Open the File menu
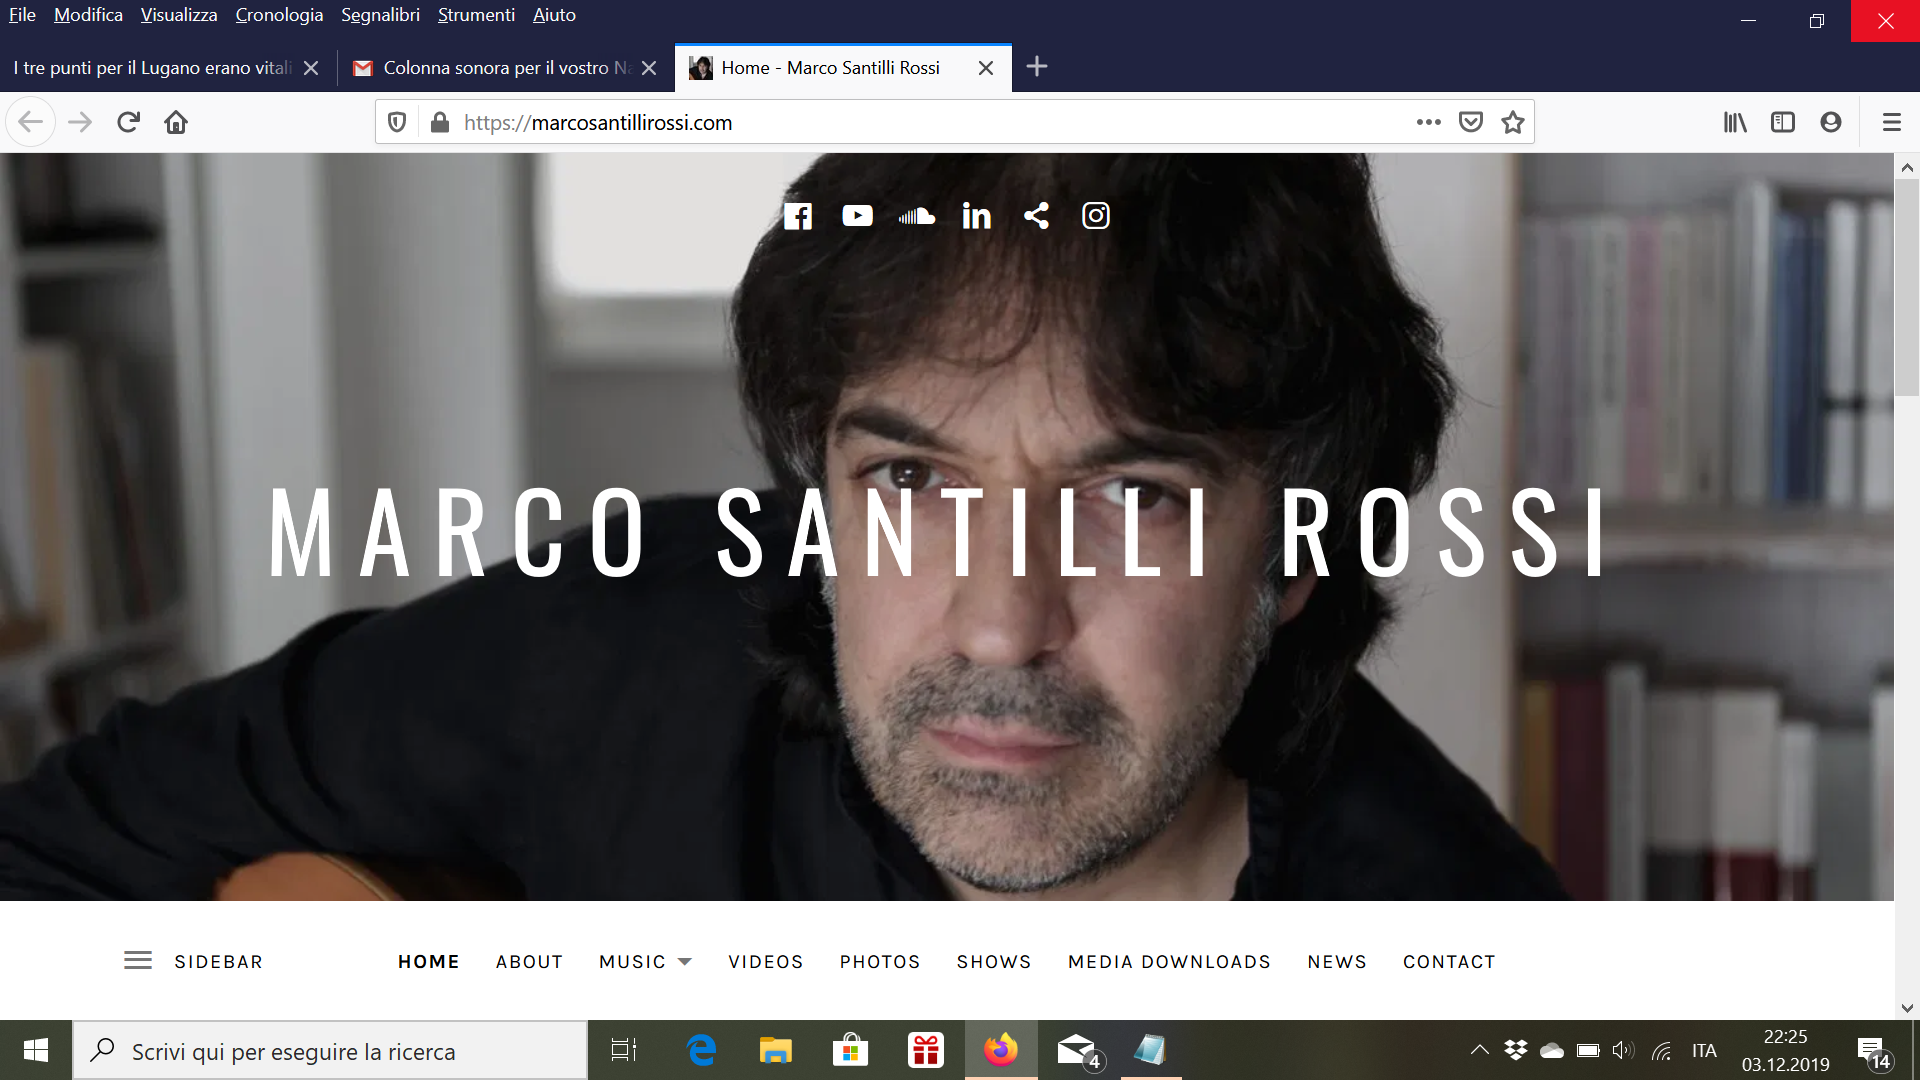Screen dimensions: 1920x1080 [22, 15]
